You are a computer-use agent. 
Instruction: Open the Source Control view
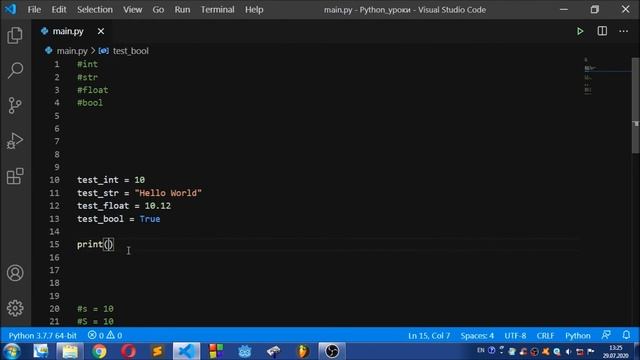(x=15, y=105)
